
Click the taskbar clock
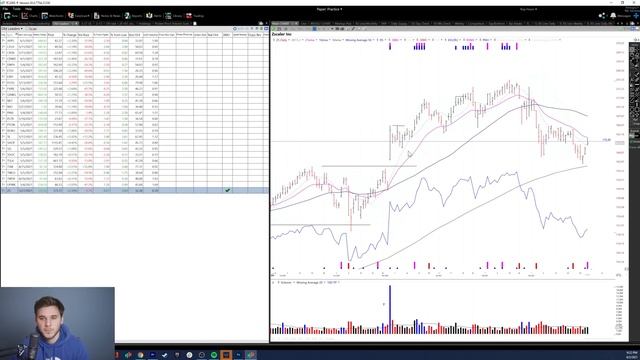tap(633, 354)
